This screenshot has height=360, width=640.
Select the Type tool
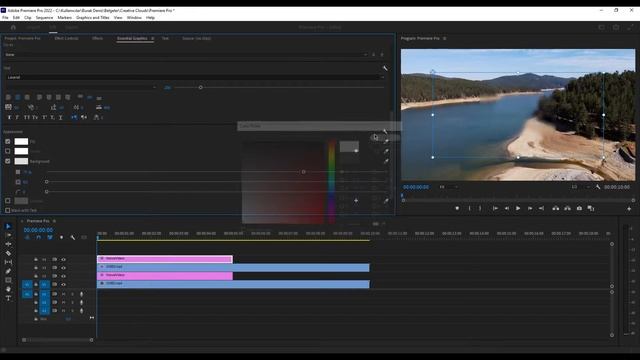[8, 298]
